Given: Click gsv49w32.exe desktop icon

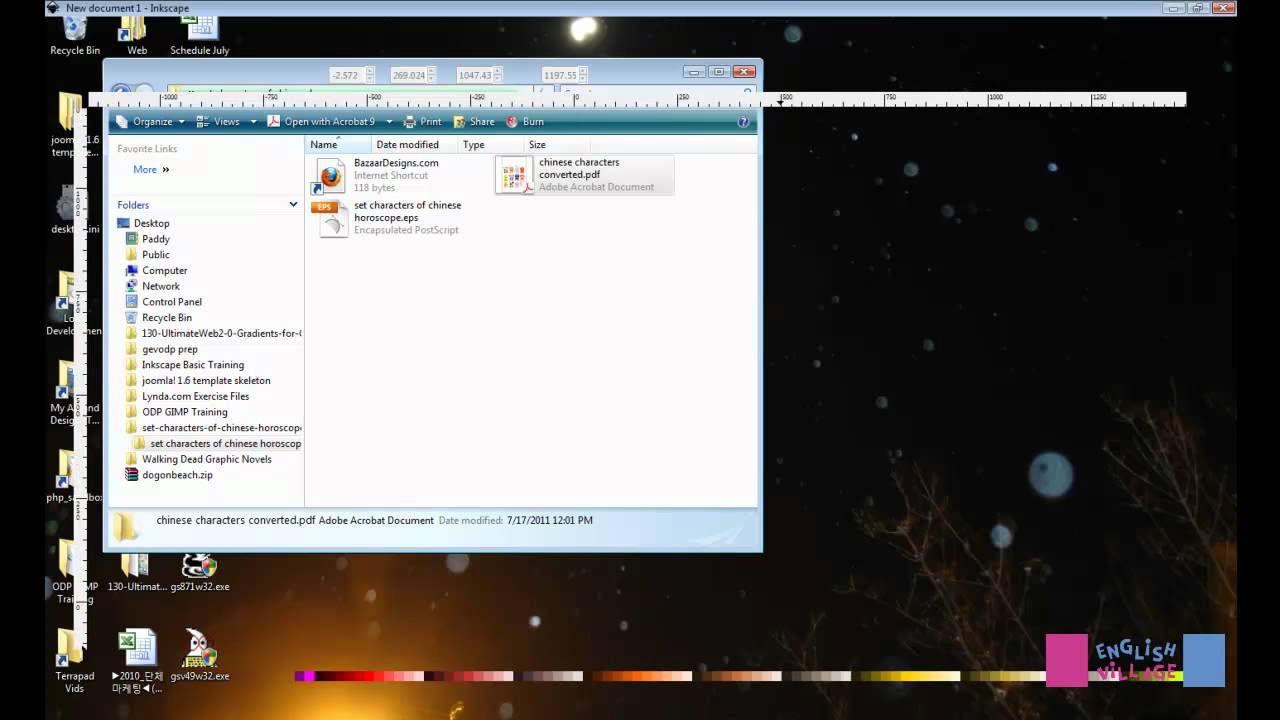Looking at the screenshot, I should coord(199,655).
